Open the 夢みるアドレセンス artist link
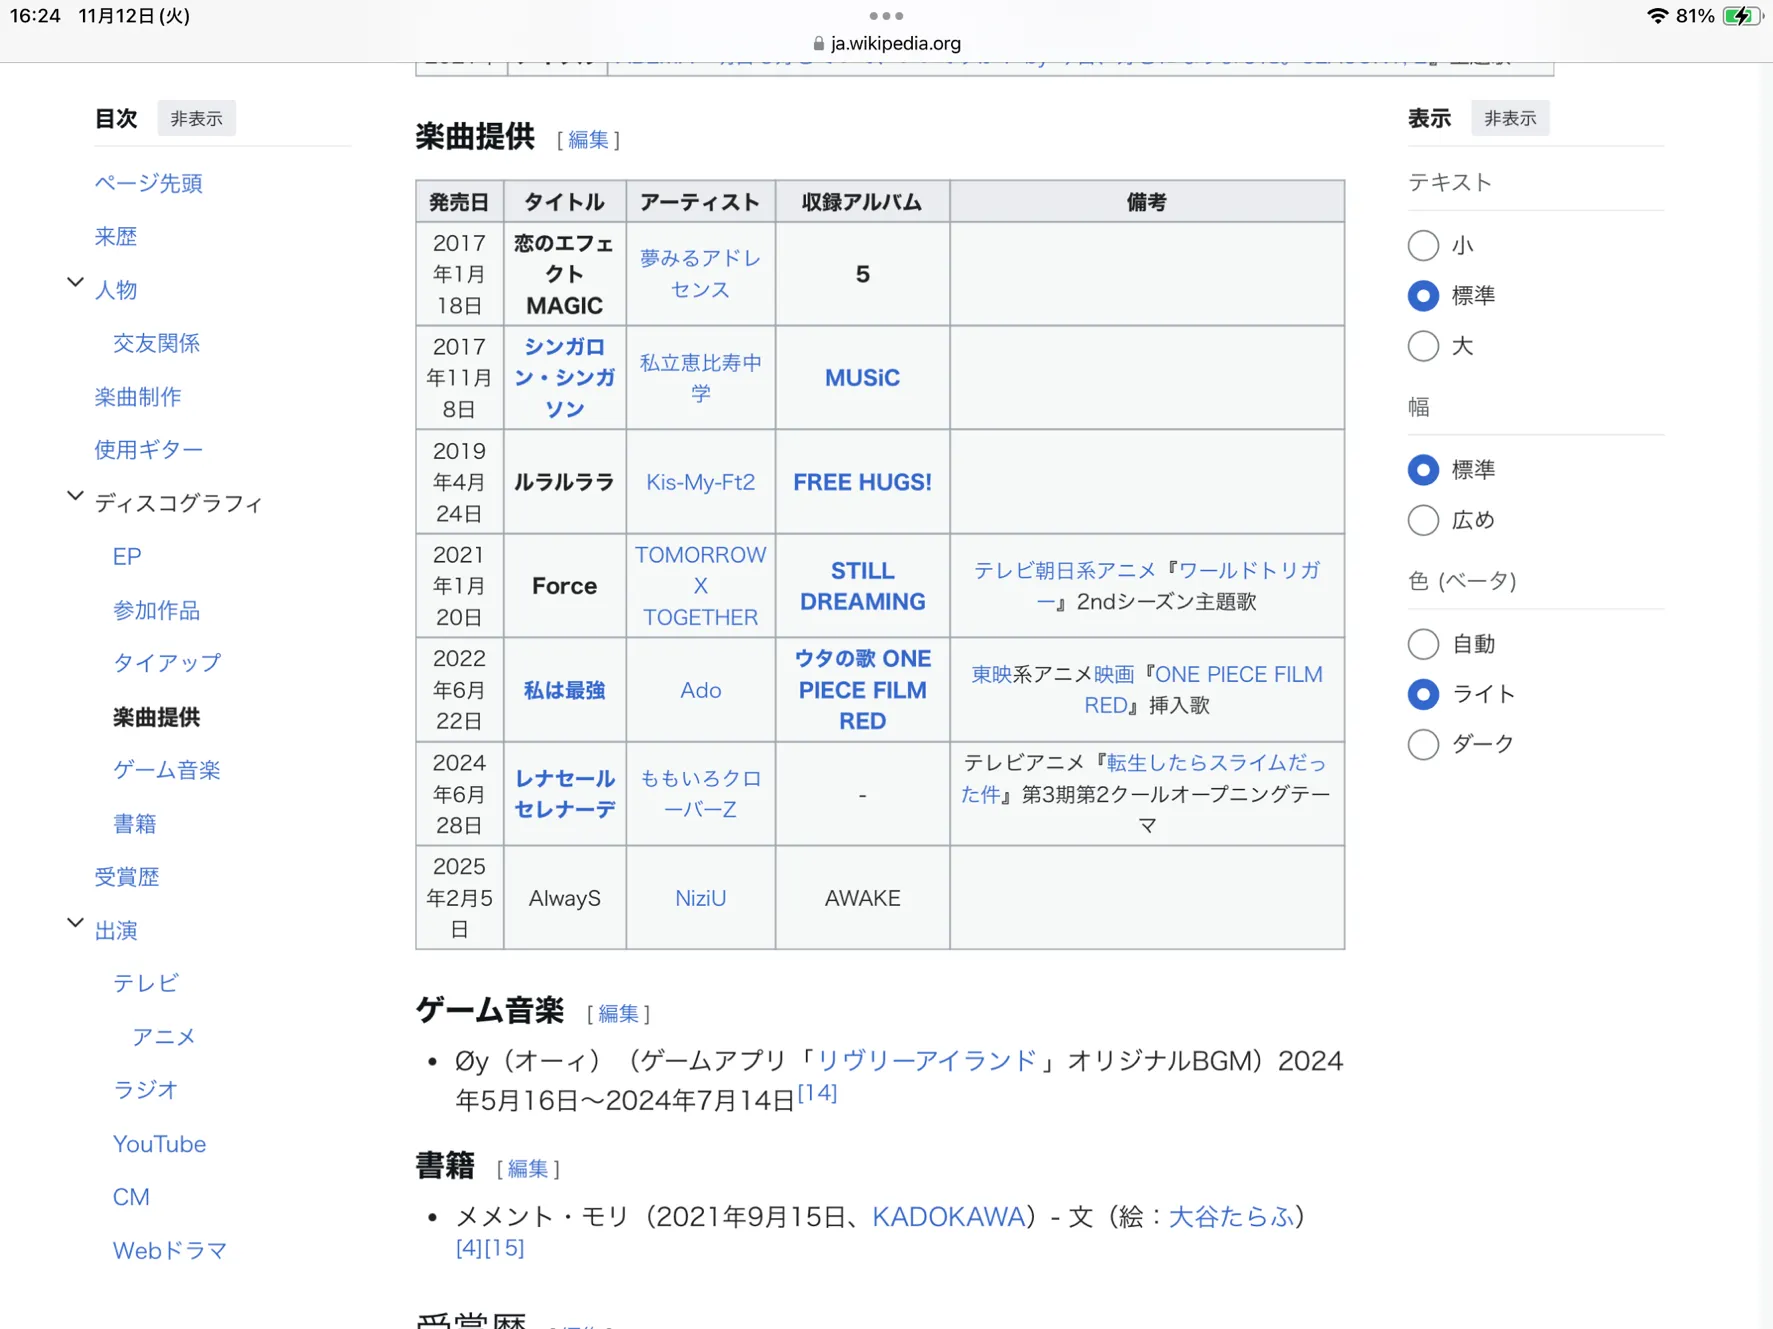 pos(700,274)
